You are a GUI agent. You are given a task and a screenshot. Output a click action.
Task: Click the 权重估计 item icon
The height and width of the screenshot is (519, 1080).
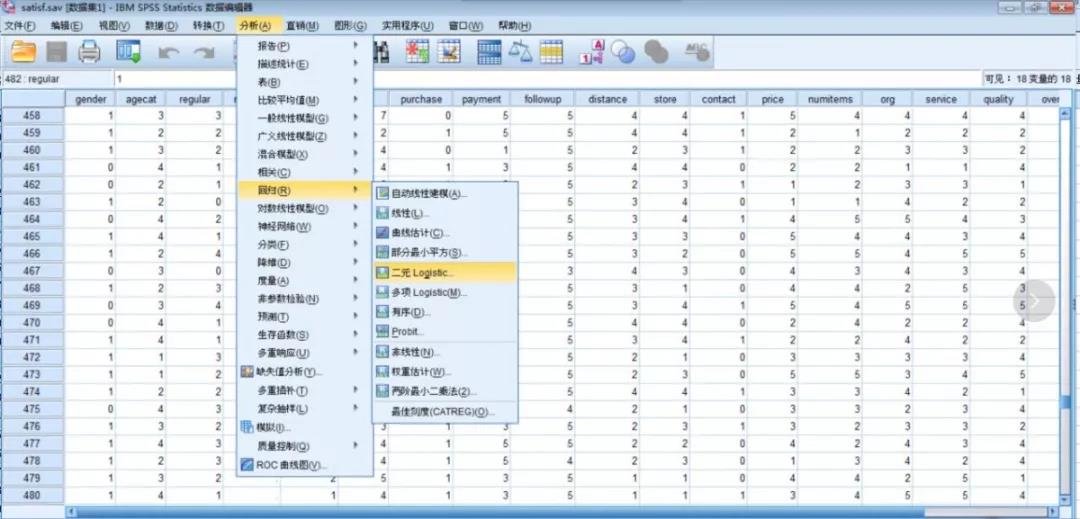pos(383,372)
